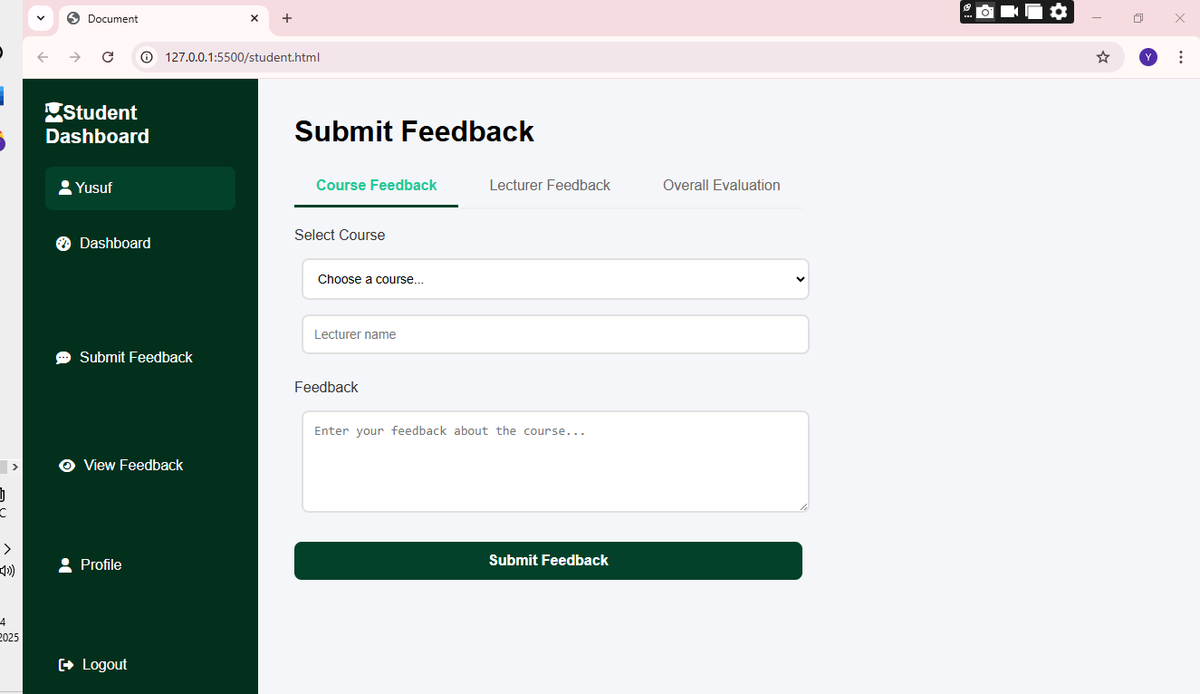Click the sign-out arrow icon next to Logout
1200x694 pixels.
coord(65,664)
